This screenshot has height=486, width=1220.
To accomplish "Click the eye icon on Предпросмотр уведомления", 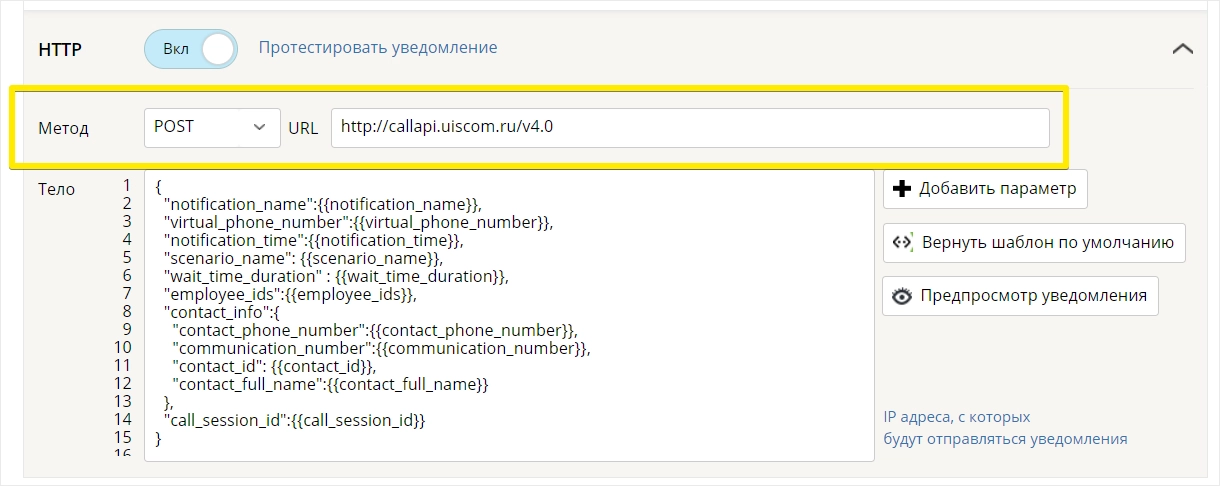I will tap(902, 296).
